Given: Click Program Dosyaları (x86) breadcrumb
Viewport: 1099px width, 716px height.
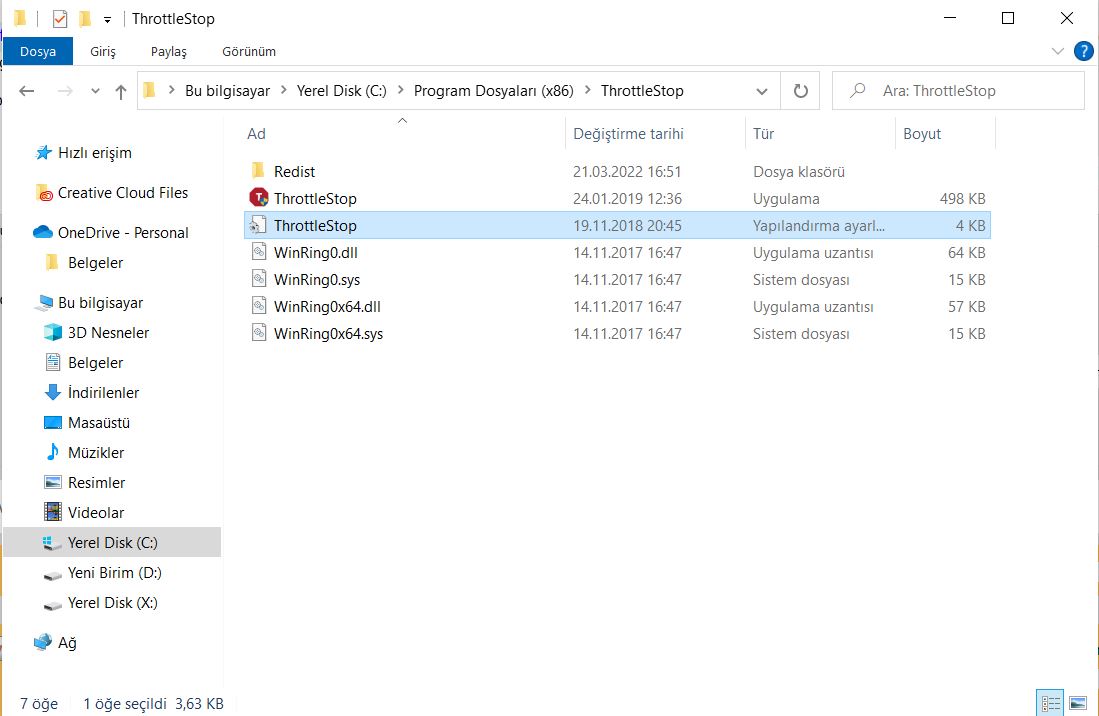Looking at the screenshot, I should coord(493,91).
